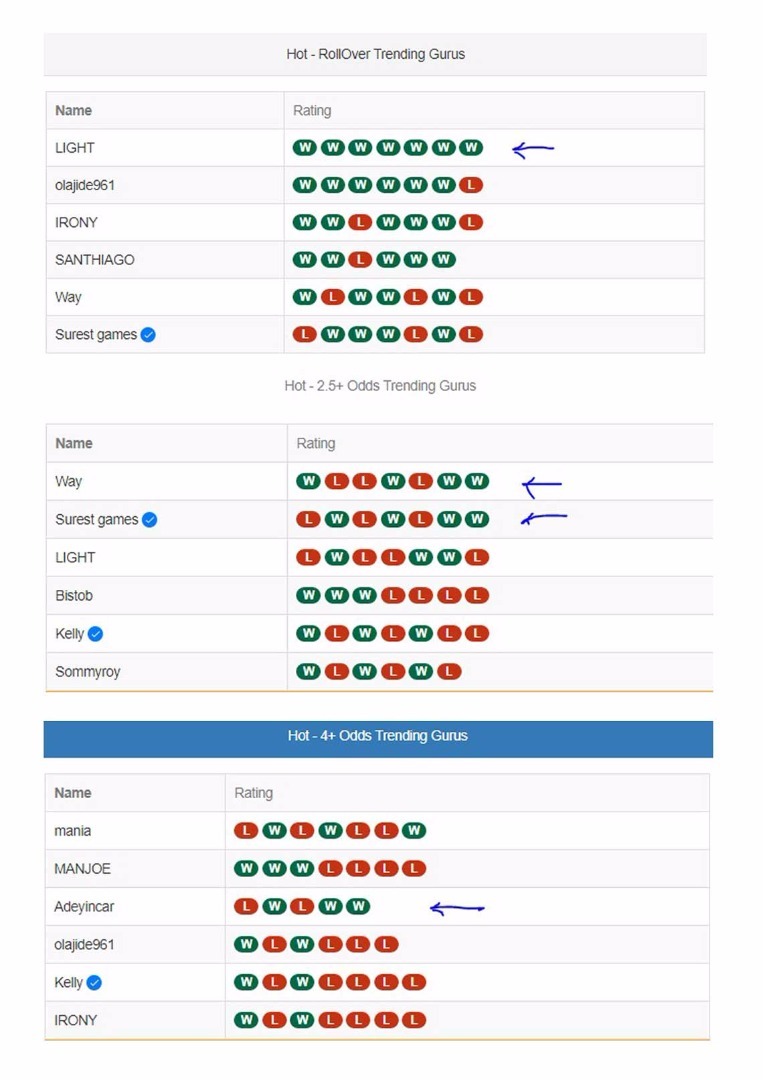Click verified badge beside Surest games in RollOver table

pos(148,335)
